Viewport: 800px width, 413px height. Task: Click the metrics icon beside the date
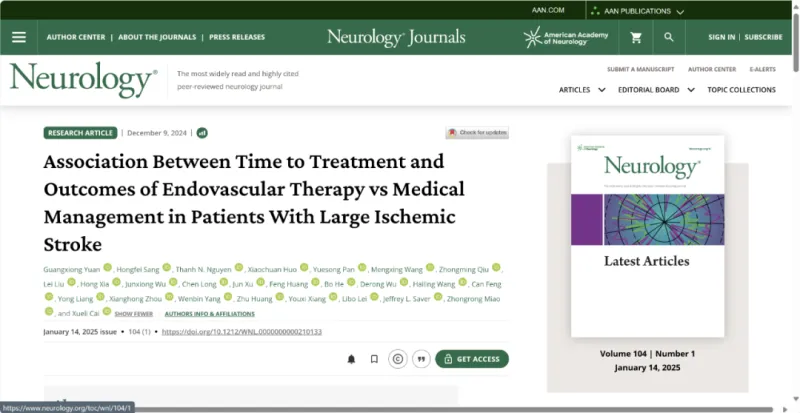[x=202, y=133]
